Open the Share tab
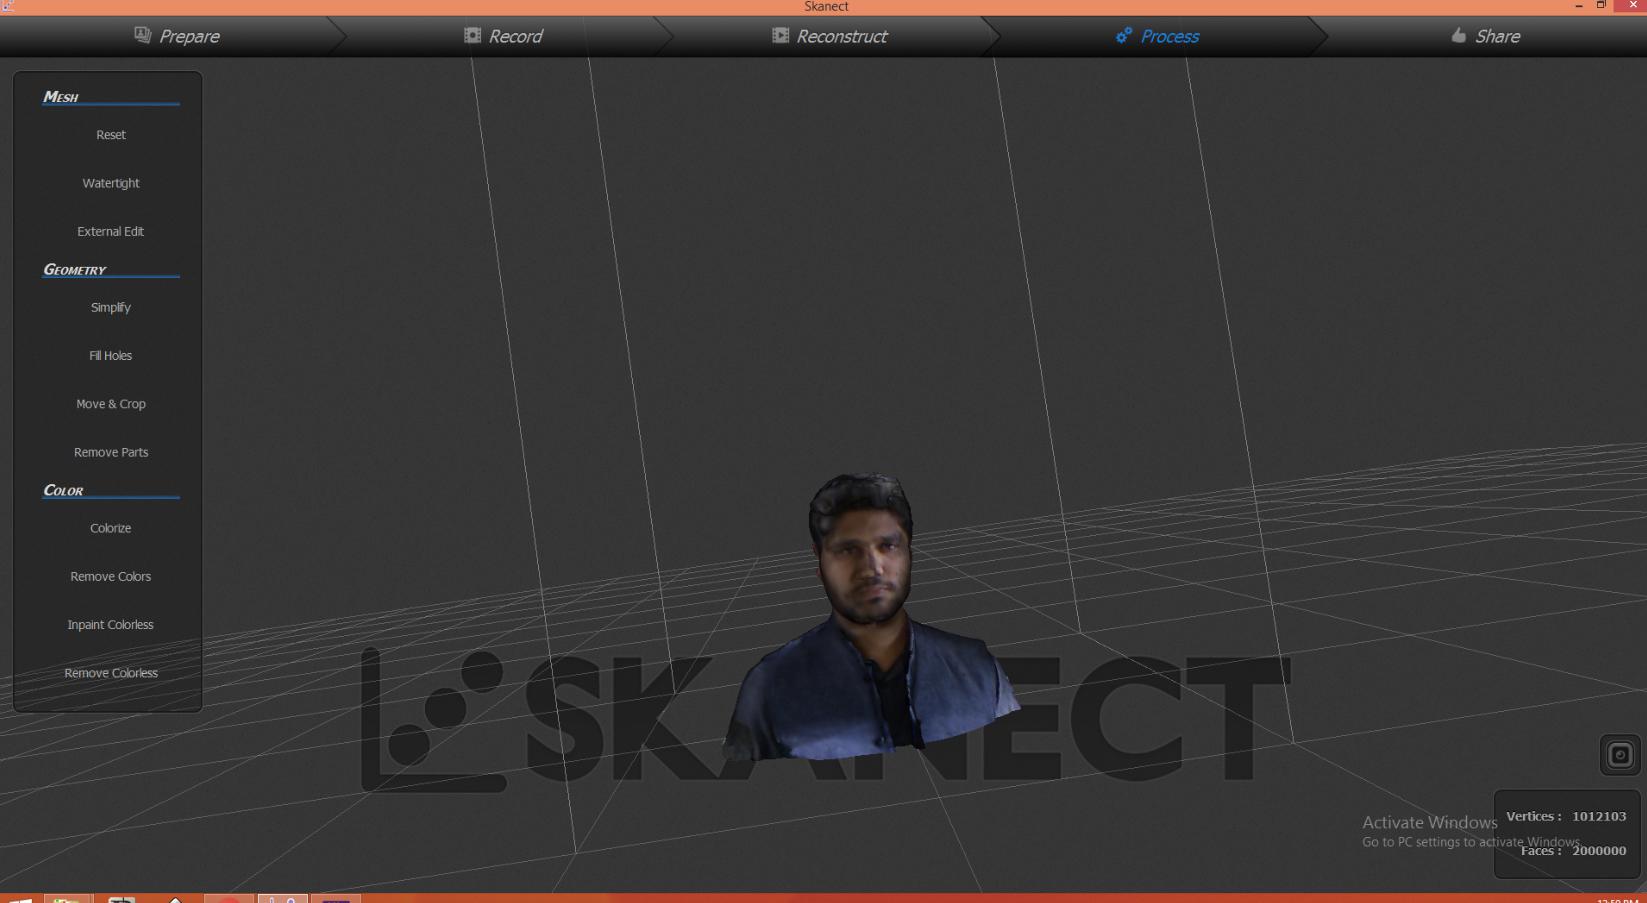 [1485, 36]
